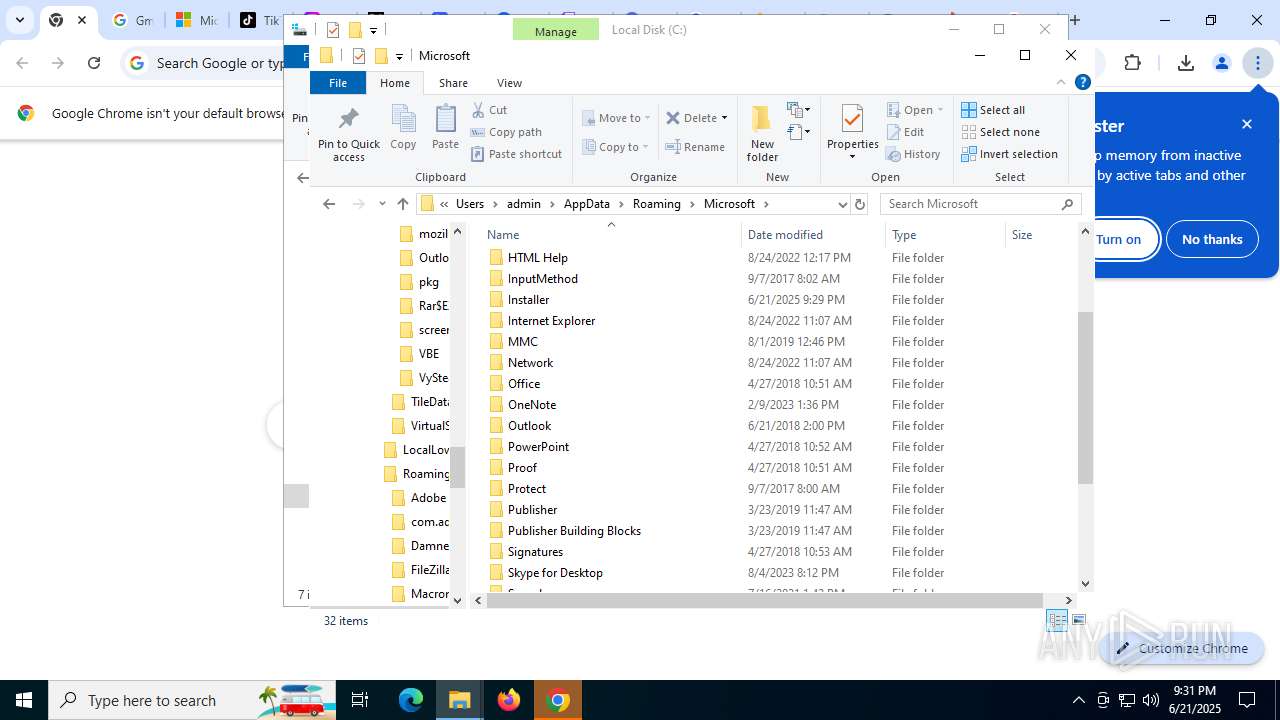Click Customize Chrome button
Viewport: 1280px width, 720px height.
1182,648
